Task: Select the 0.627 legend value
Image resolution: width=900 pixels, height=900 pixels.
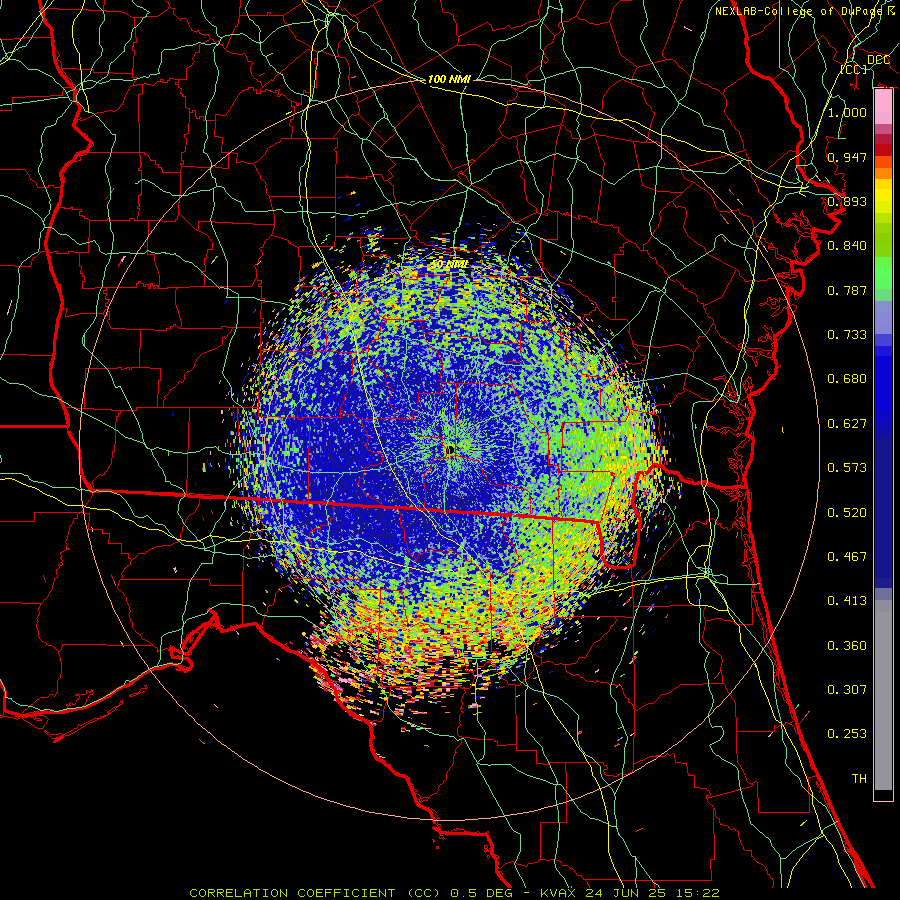Action: 847,424
